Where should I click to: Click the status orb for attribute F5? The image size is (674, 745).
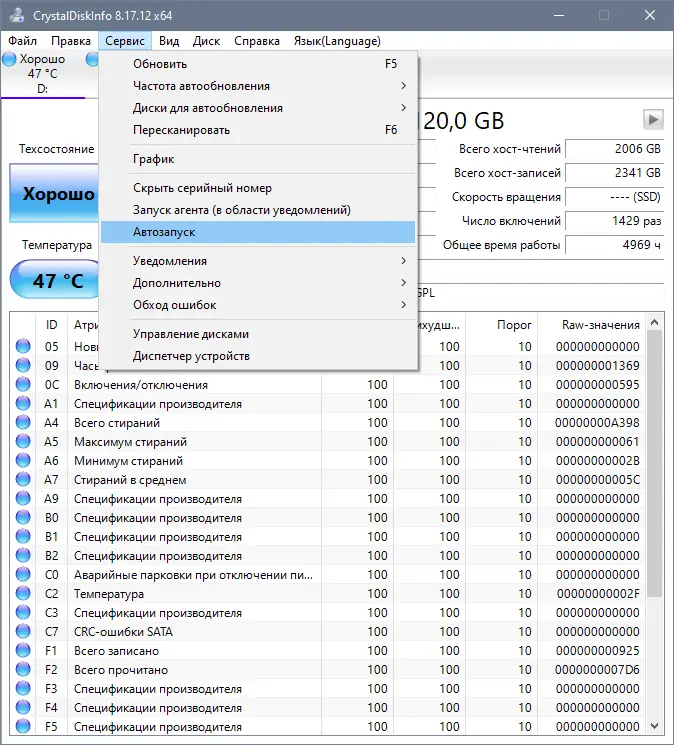coord(23,726)
